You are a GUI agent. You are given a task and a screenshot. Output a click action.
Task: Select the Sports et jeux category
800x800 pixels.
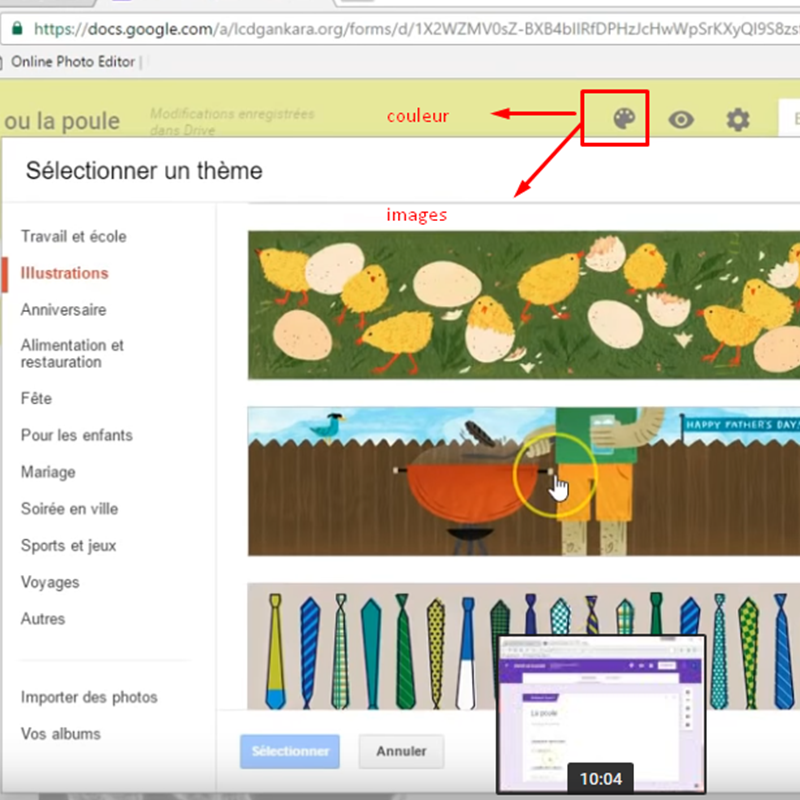pos(68,545)
